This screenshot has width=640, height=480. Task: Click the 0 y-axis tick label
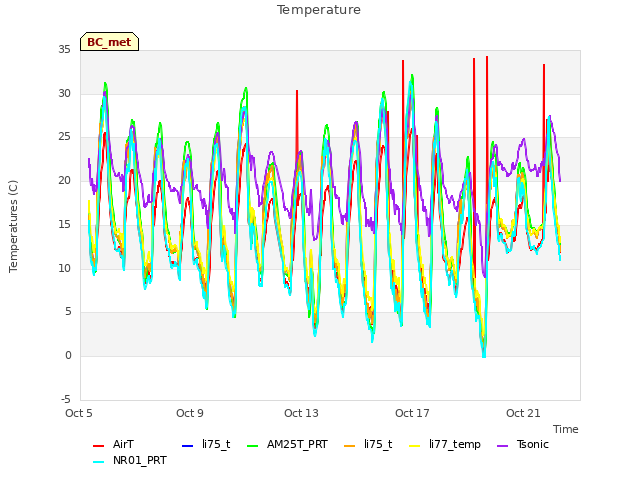(x=68, y=356)
